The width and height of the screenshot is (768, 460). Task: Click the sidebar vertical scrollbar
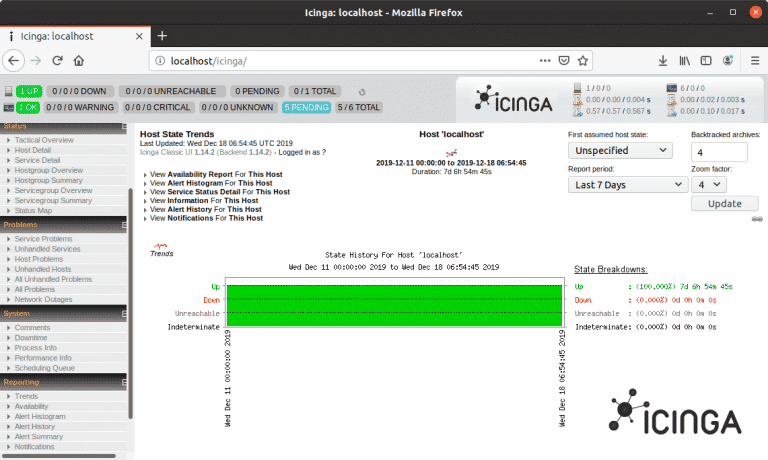point(130,304)
